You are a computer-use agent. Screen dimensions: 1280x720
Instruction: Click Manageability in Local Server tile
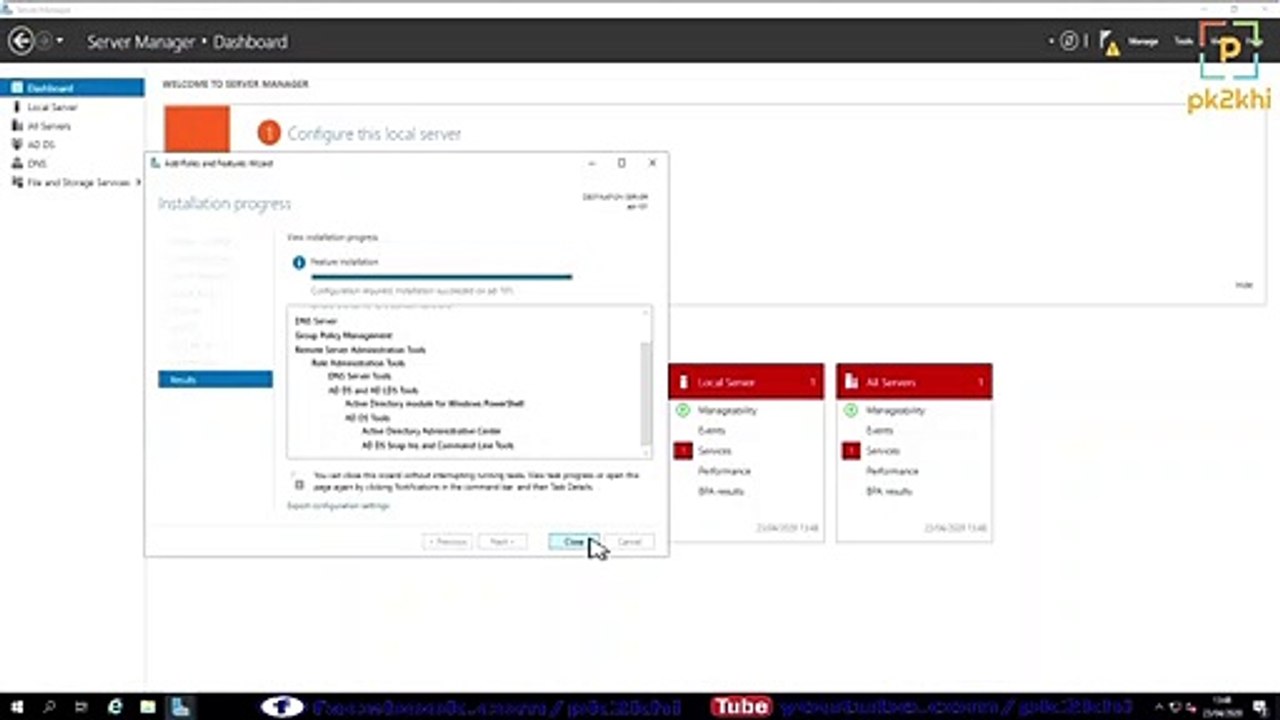(727, 411)
